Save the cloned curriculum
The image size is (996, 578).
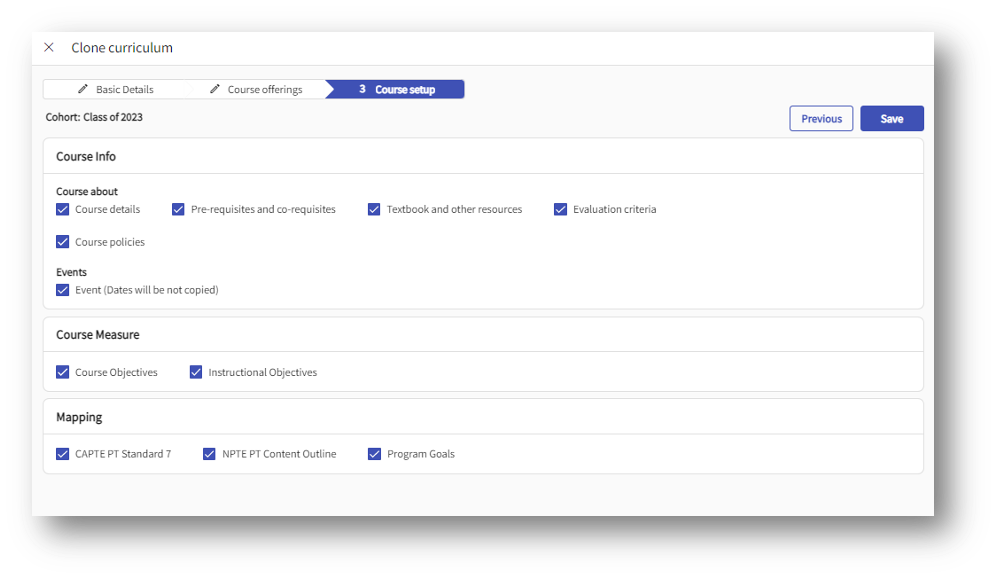[x=891, y=119]
